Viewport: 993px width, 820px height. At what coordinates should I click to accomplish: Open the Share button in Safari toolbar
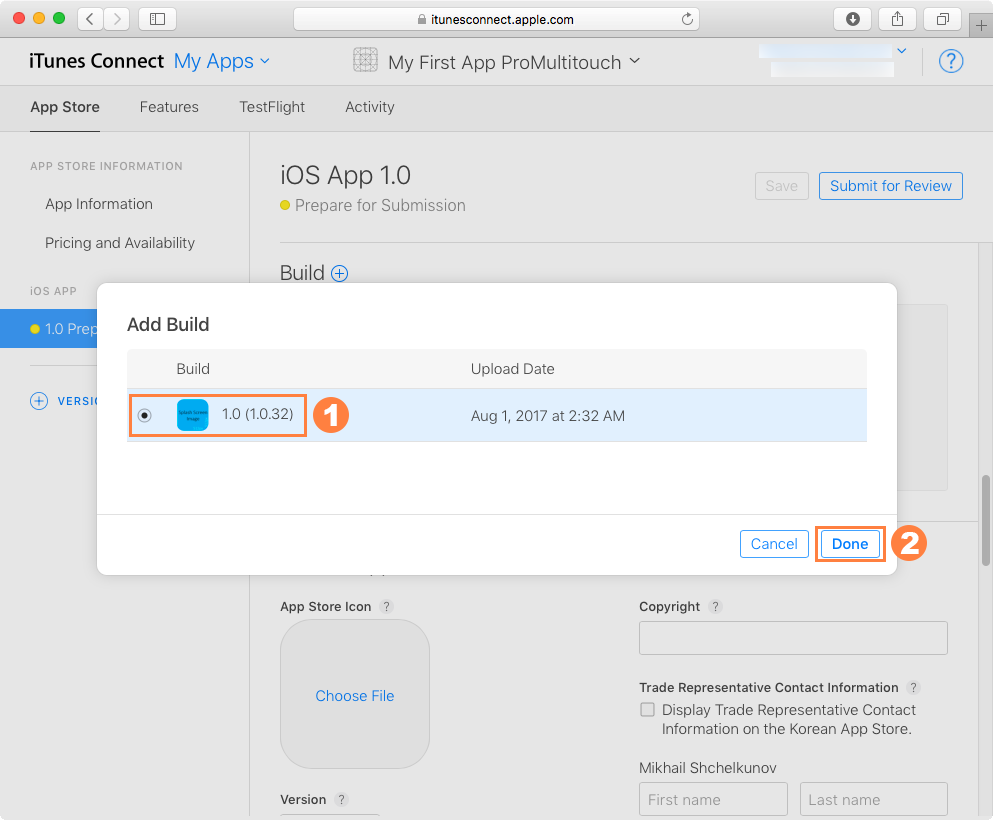[897, 19]
